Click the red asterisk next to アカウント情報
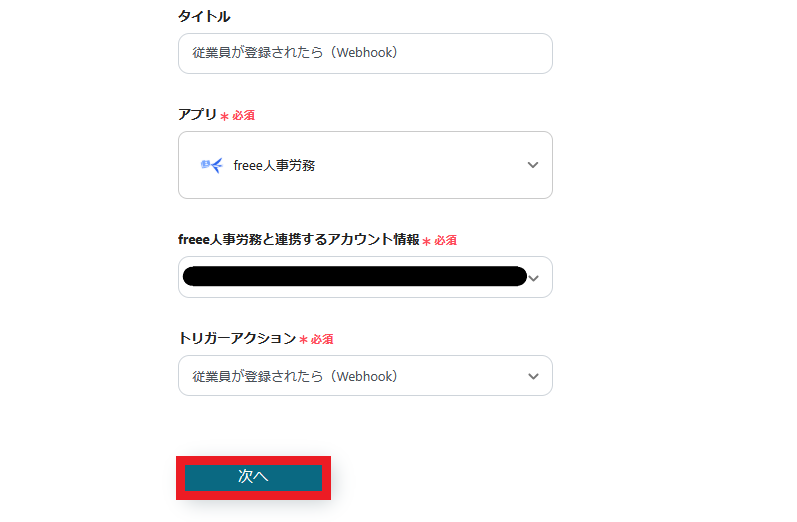The width and height of the screenshot is (797, 522). coord(426,241)
